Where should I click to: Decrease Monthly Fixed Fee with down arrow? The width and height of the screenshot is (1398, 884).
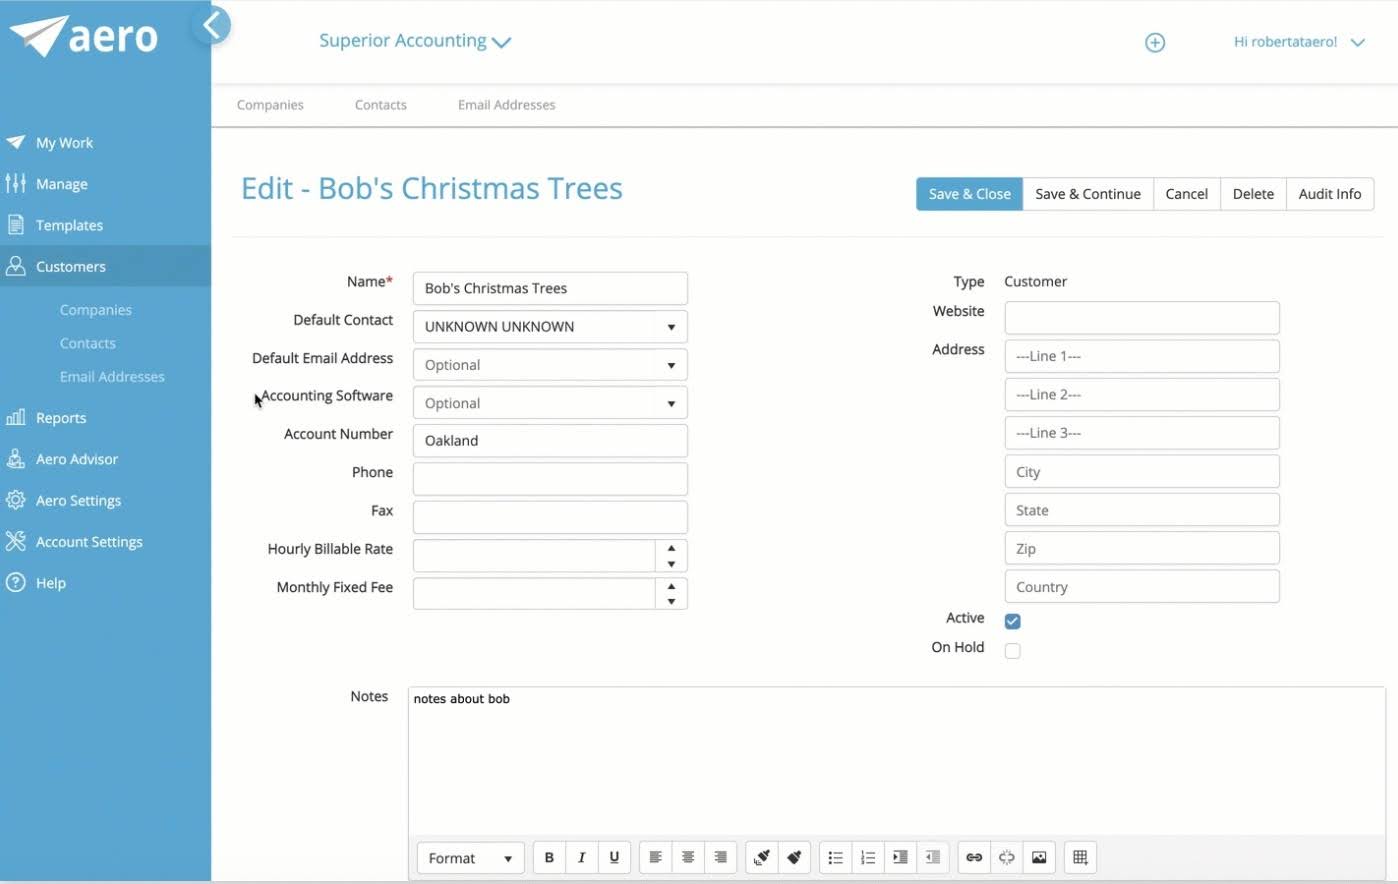671,602
